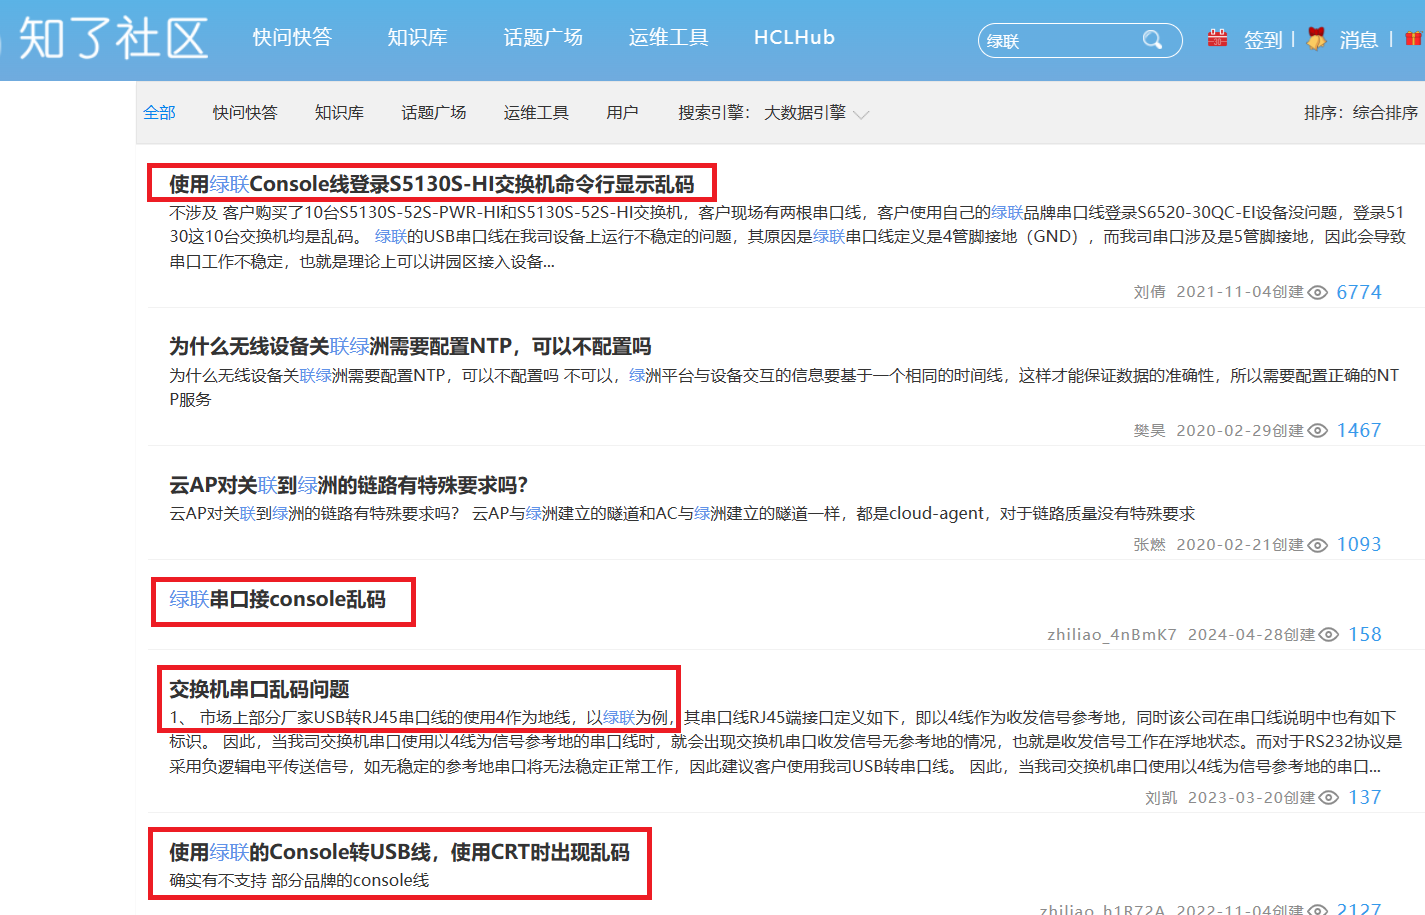Click the view count 158
Image resolution: width=1425 pixels, height=915 pixels.
1365,635
